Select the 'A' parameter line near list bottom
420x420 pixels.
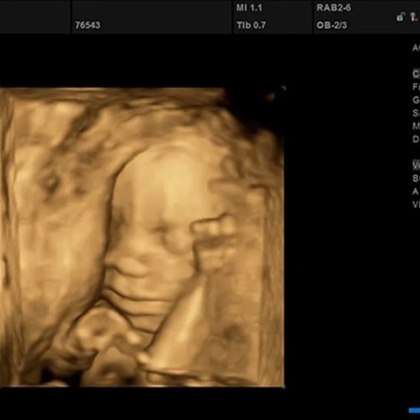(x=416, y=191)
